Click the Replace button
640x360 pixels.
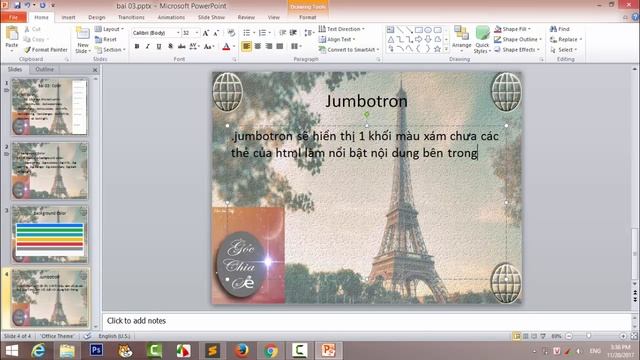coord(566,39)
